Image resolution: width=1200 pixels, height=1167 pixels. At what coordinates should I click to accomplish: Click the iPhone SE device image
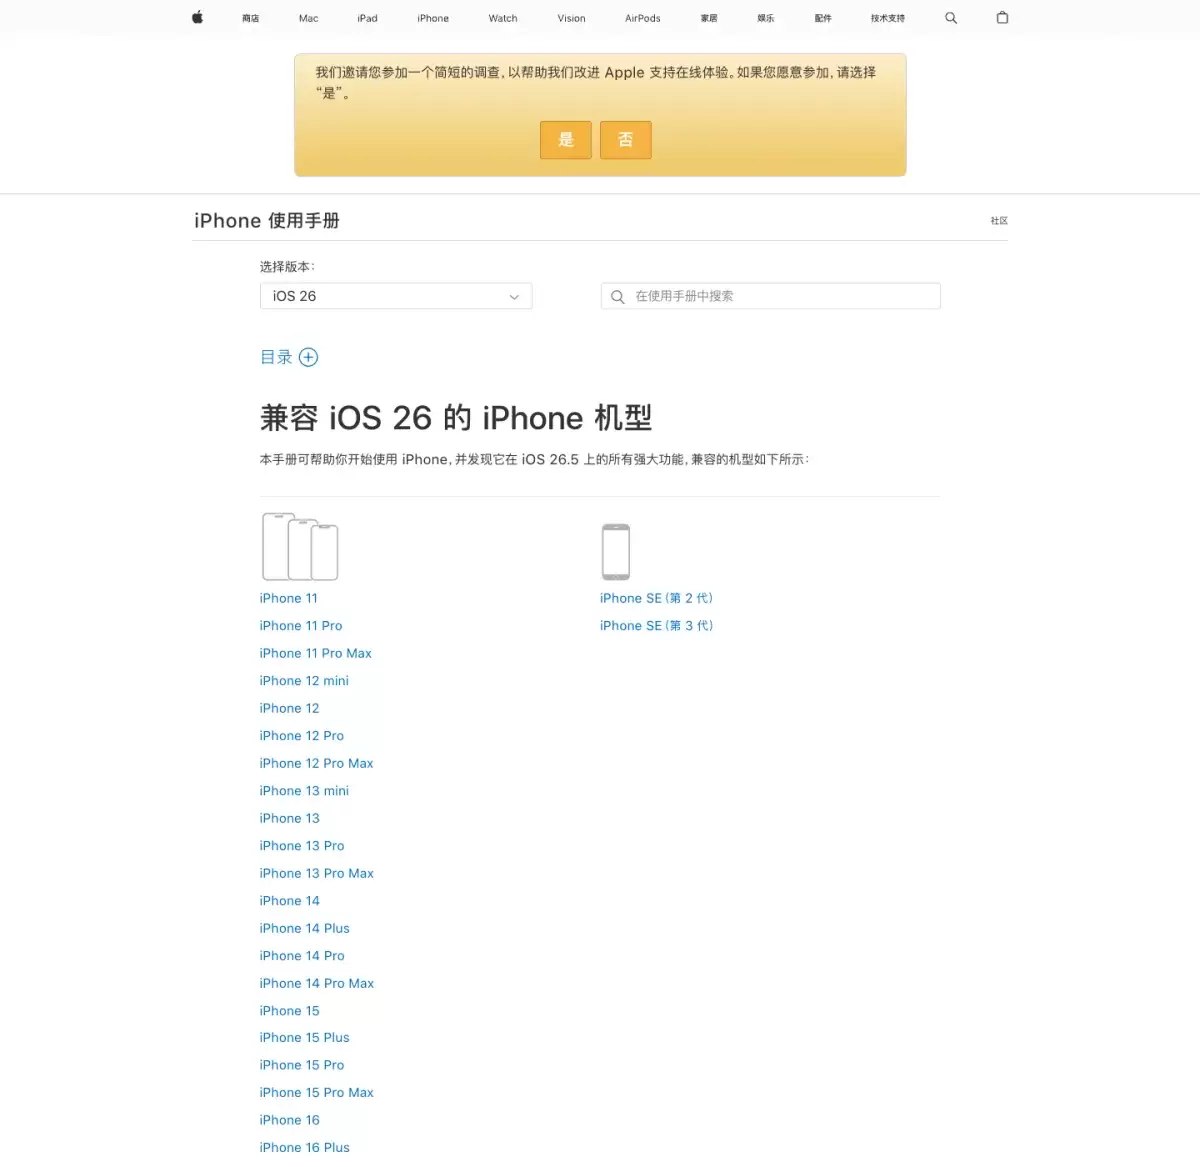pos(616,551)
